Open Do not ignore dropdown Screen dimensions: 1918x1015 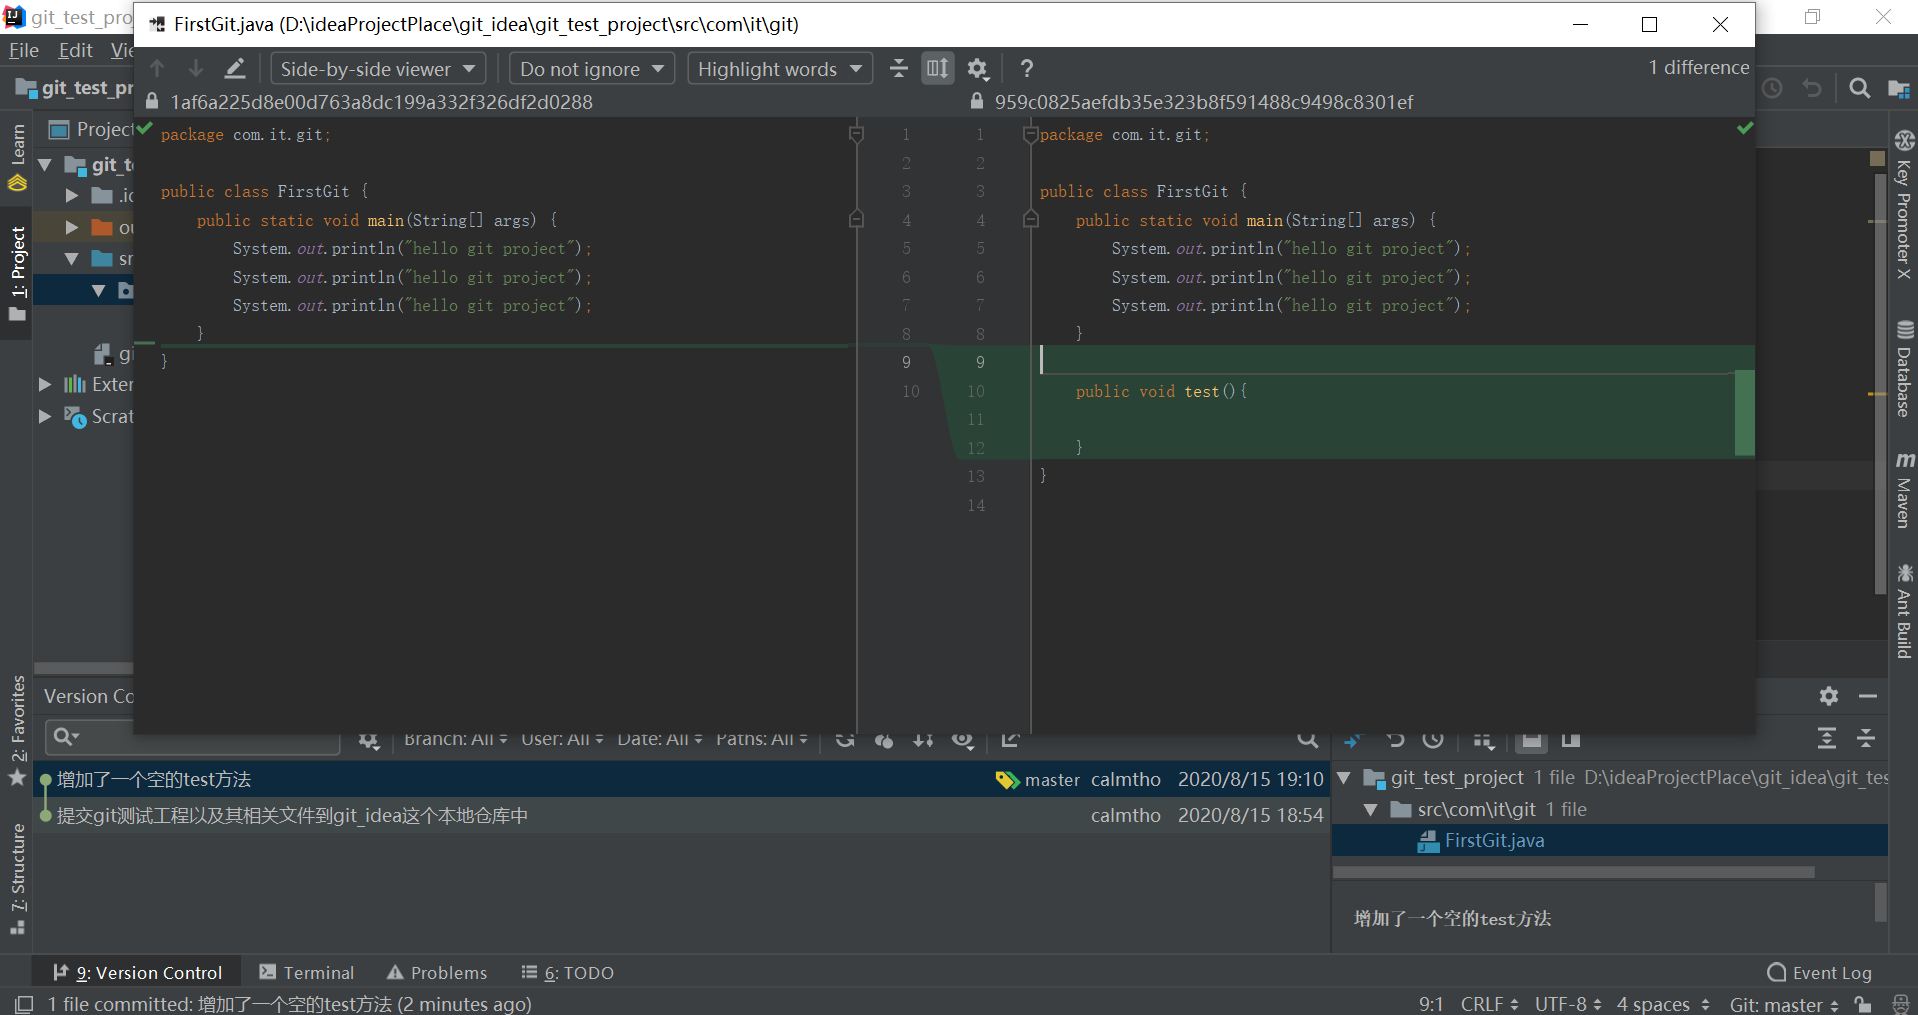592,69
